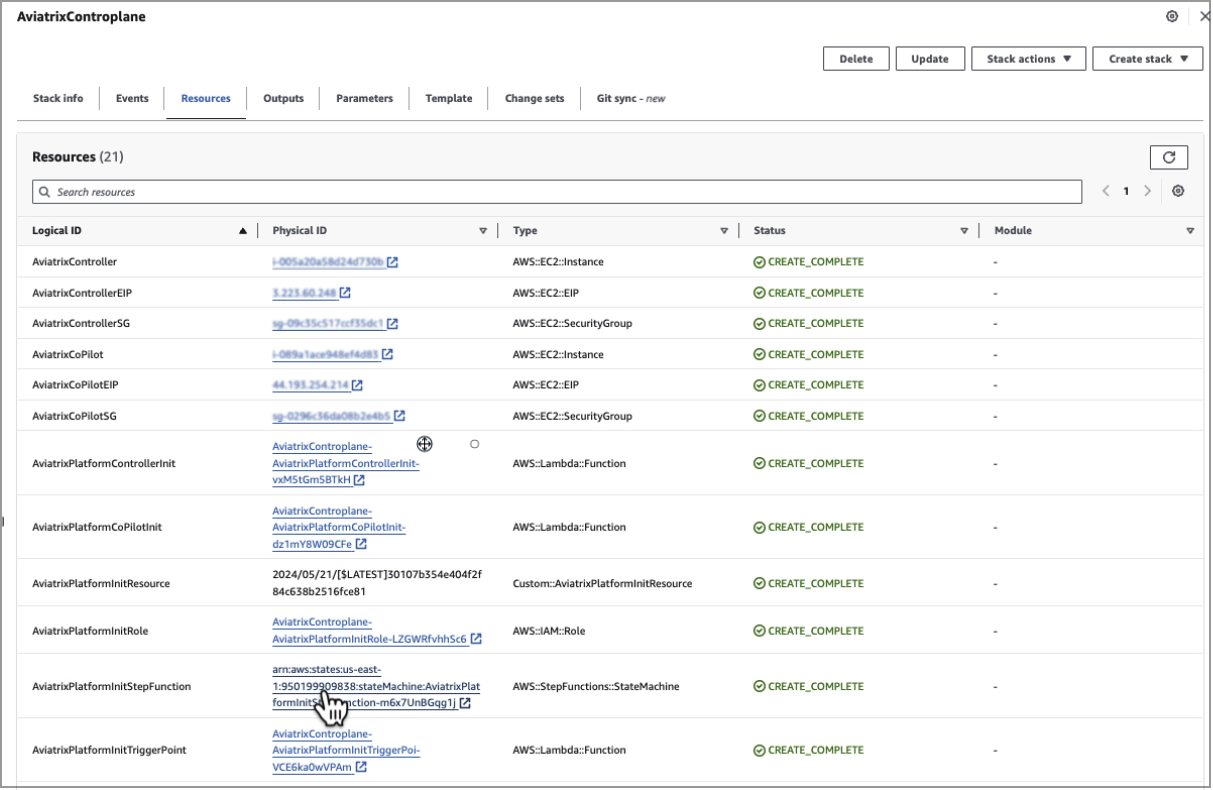Click the refresh resources icon button

(x=1168, y=157)
